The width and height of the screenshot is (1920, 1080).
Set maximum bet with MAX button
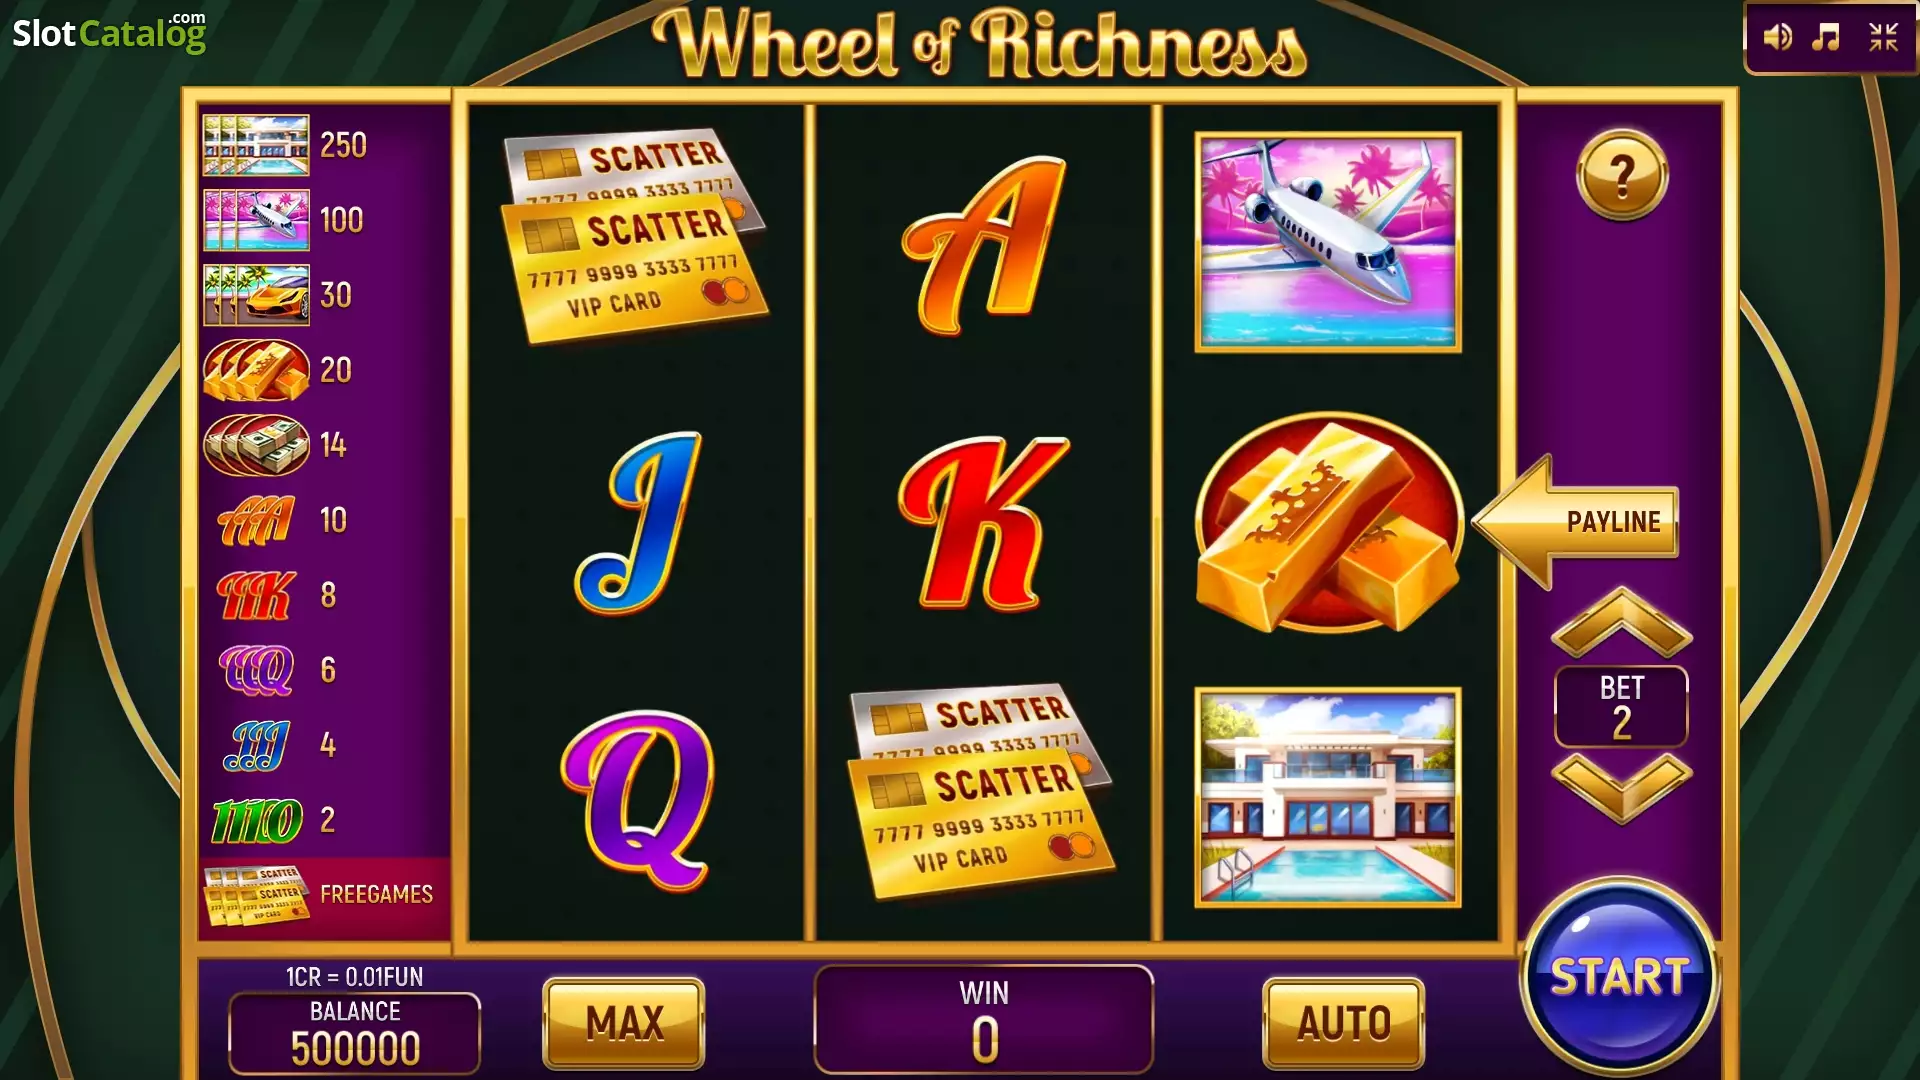(x=624, y=1023)
